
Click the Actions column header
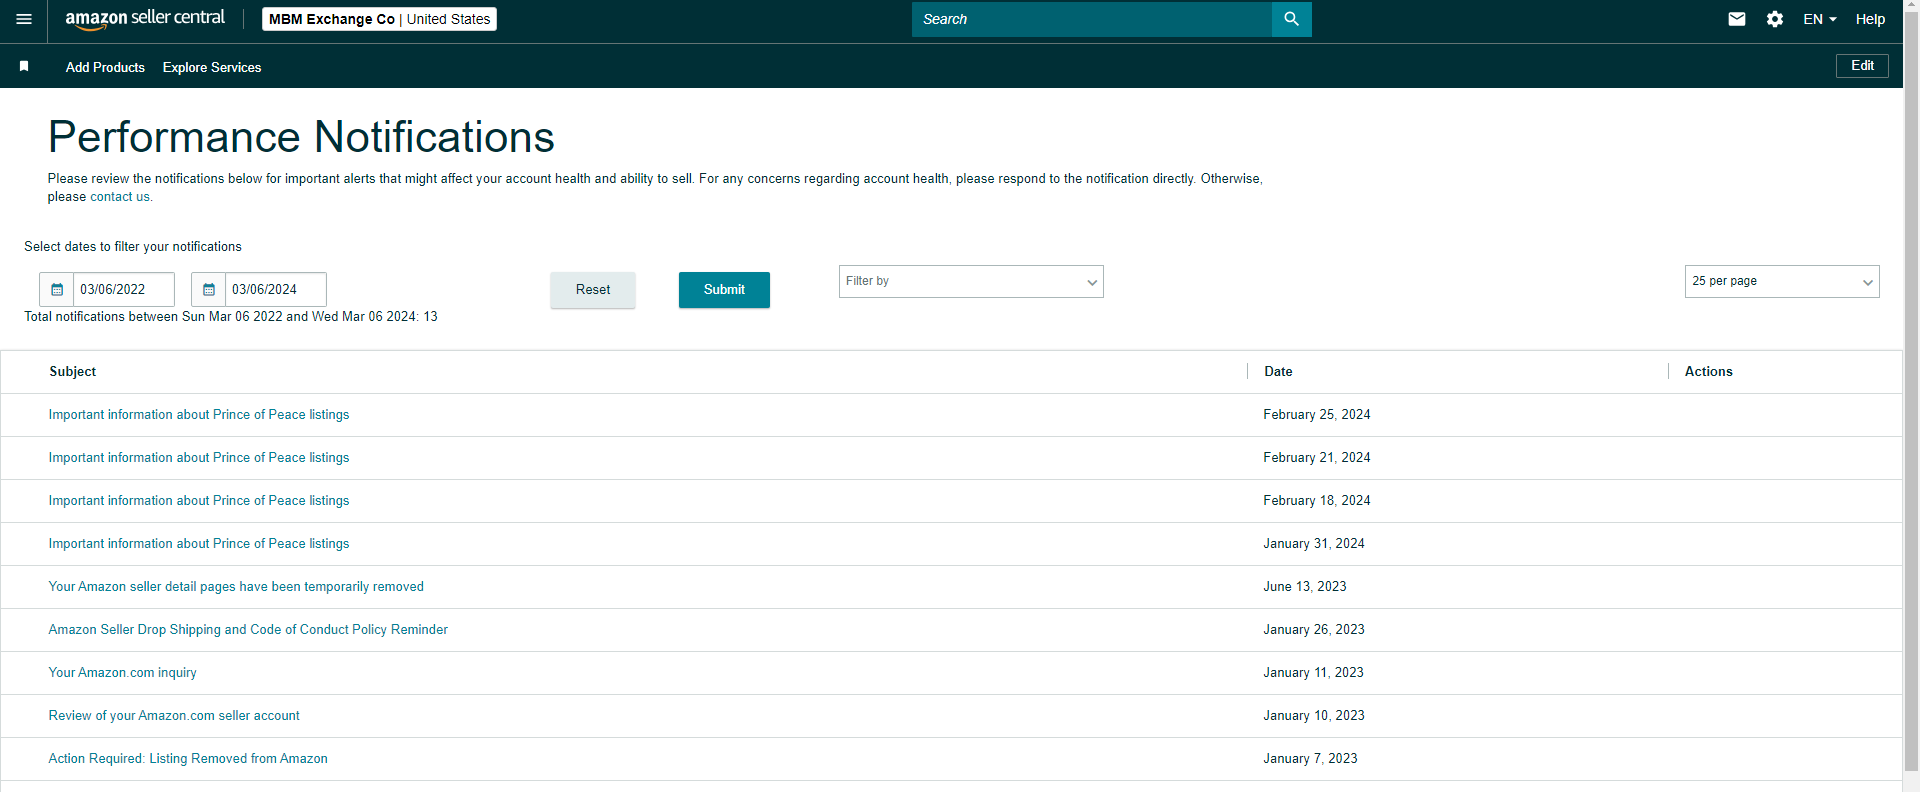click(1708, 372)
